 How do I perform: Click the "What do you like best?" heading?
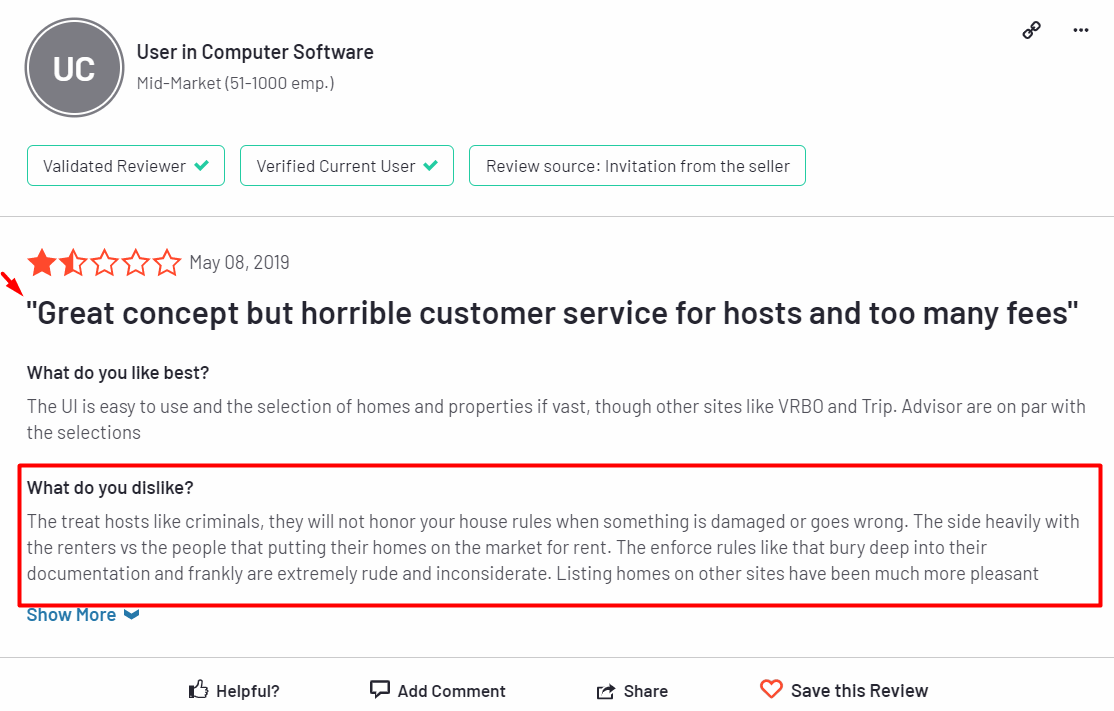[x=118, y=373]
